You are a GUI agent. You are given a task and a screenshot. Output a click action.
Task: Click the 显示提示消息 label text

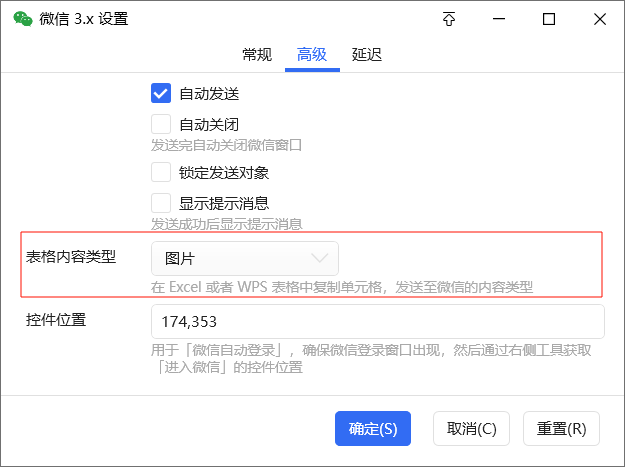tap(224, 204)
